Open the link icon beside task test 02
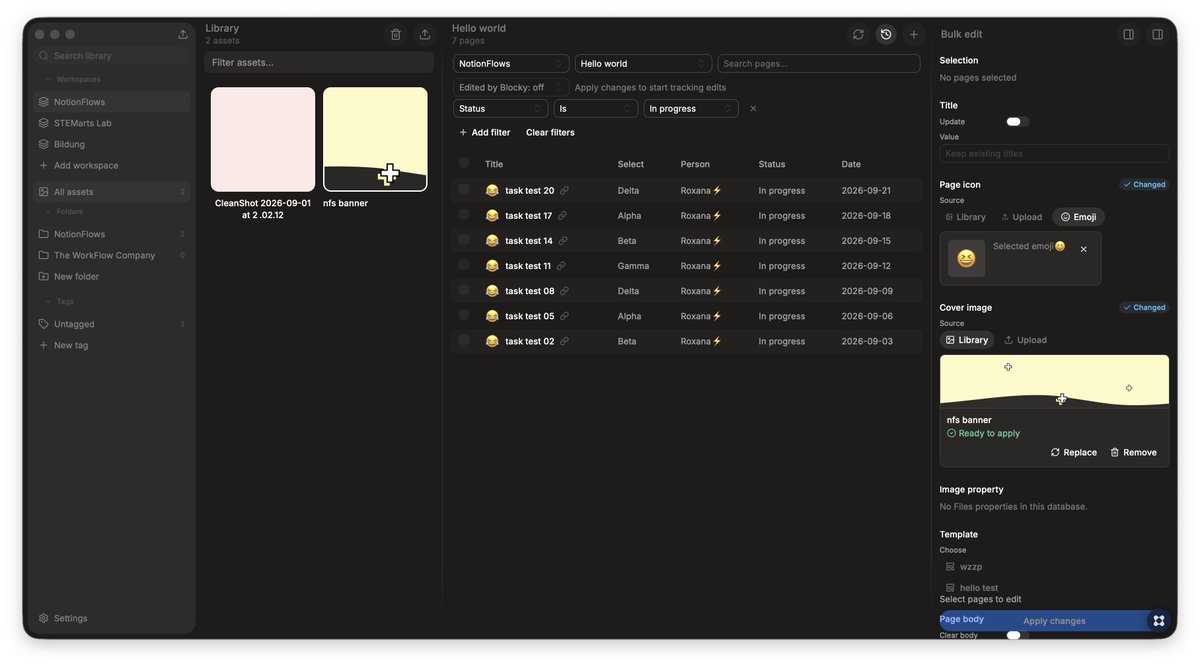The image size is (1200, 667). 564,341
